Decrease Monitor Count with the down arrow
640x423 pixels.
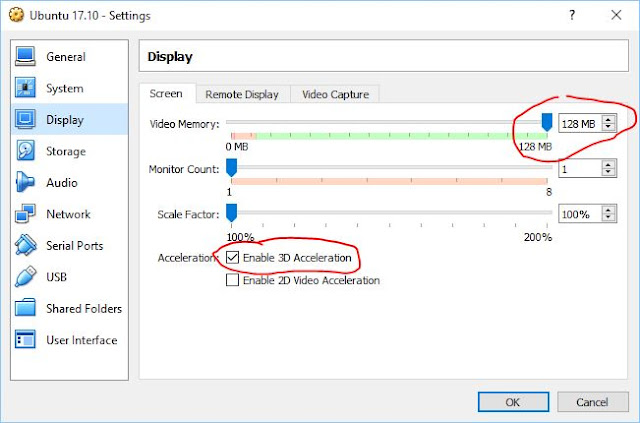click(608, 172)
